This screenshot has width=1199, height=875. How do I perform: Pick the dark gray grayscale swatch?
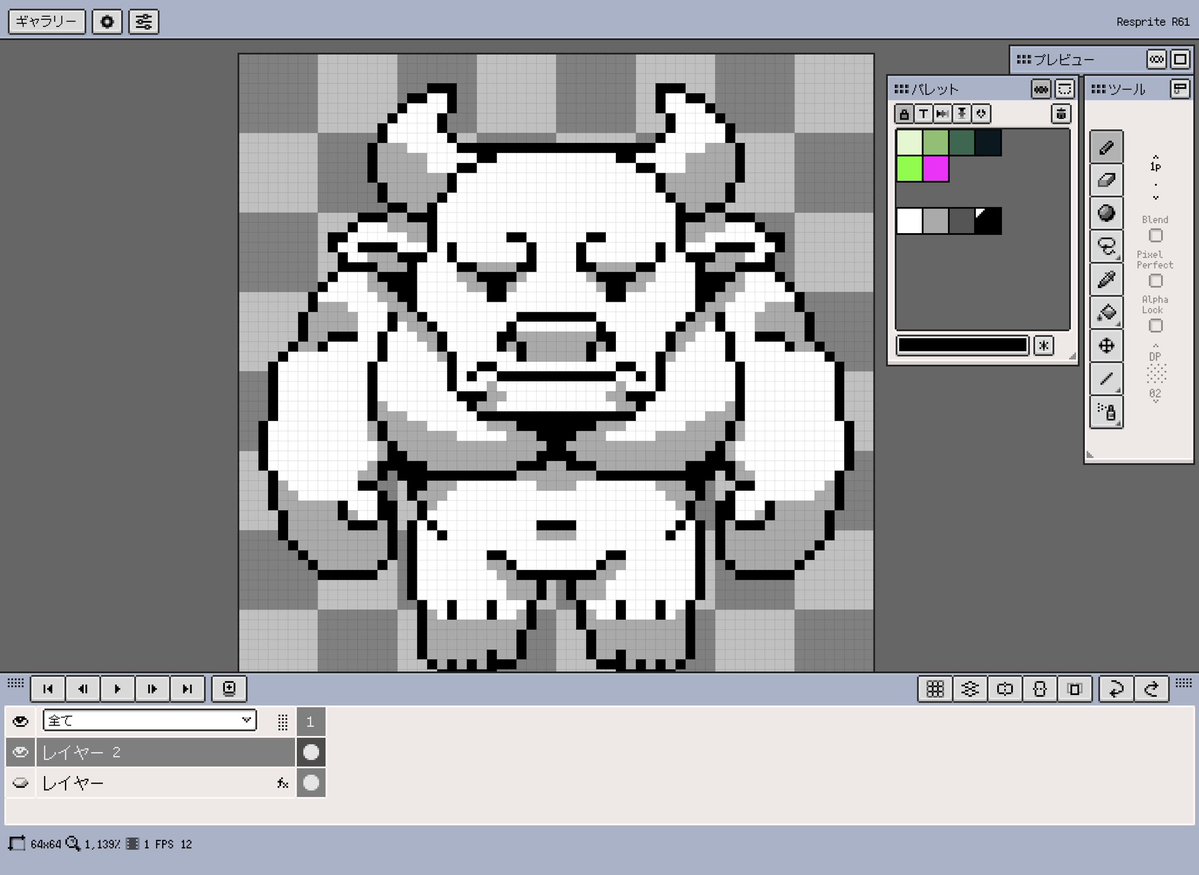[x=961, y=221]
